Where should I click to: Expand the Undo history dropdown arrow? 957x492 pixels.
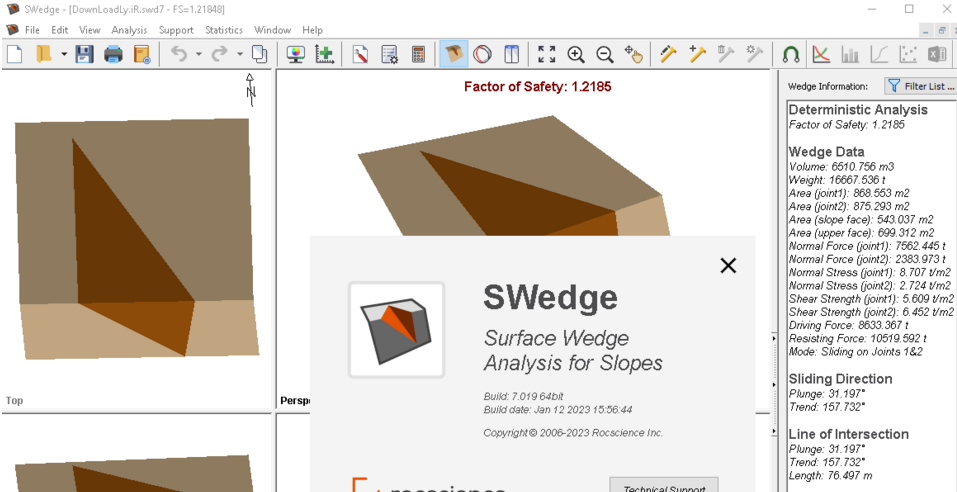[x=198, y=54]
